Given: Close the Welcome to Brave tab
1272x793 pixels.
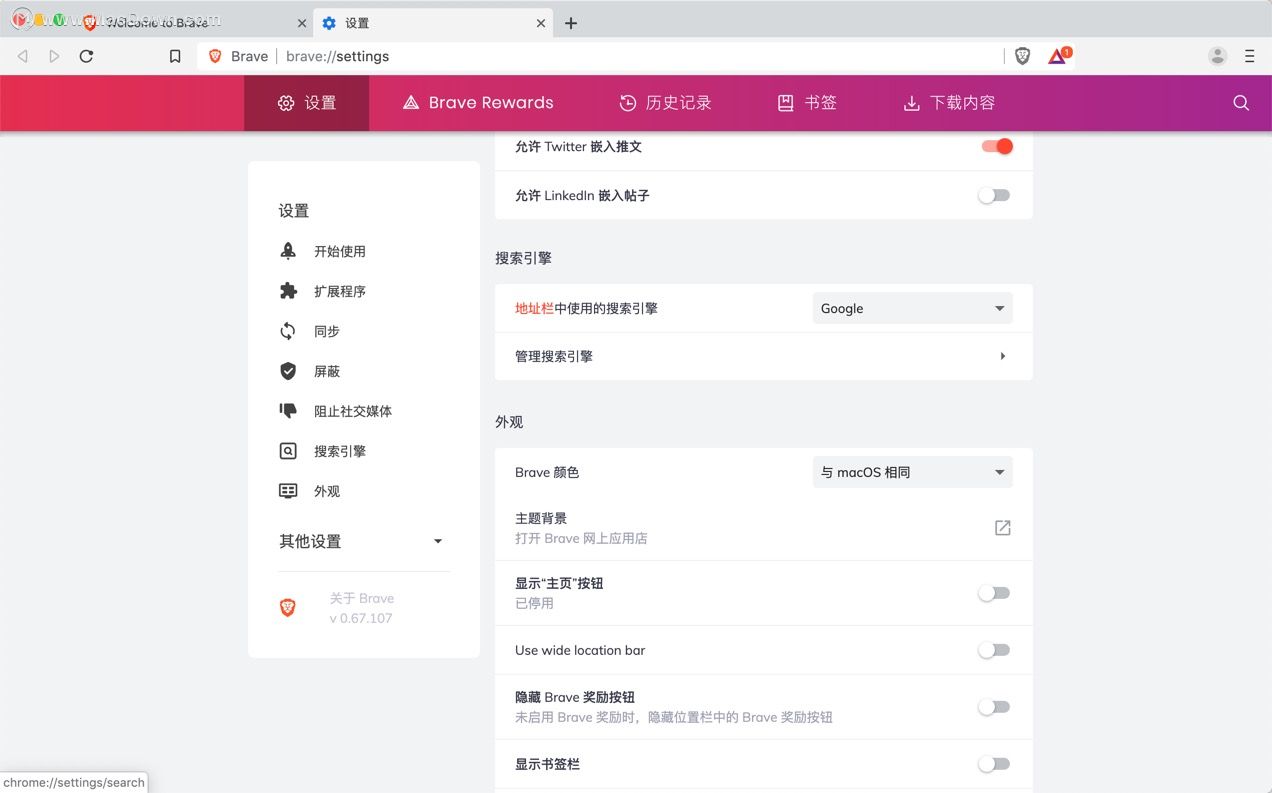Looking at the screenshot, I should (303, 23).
